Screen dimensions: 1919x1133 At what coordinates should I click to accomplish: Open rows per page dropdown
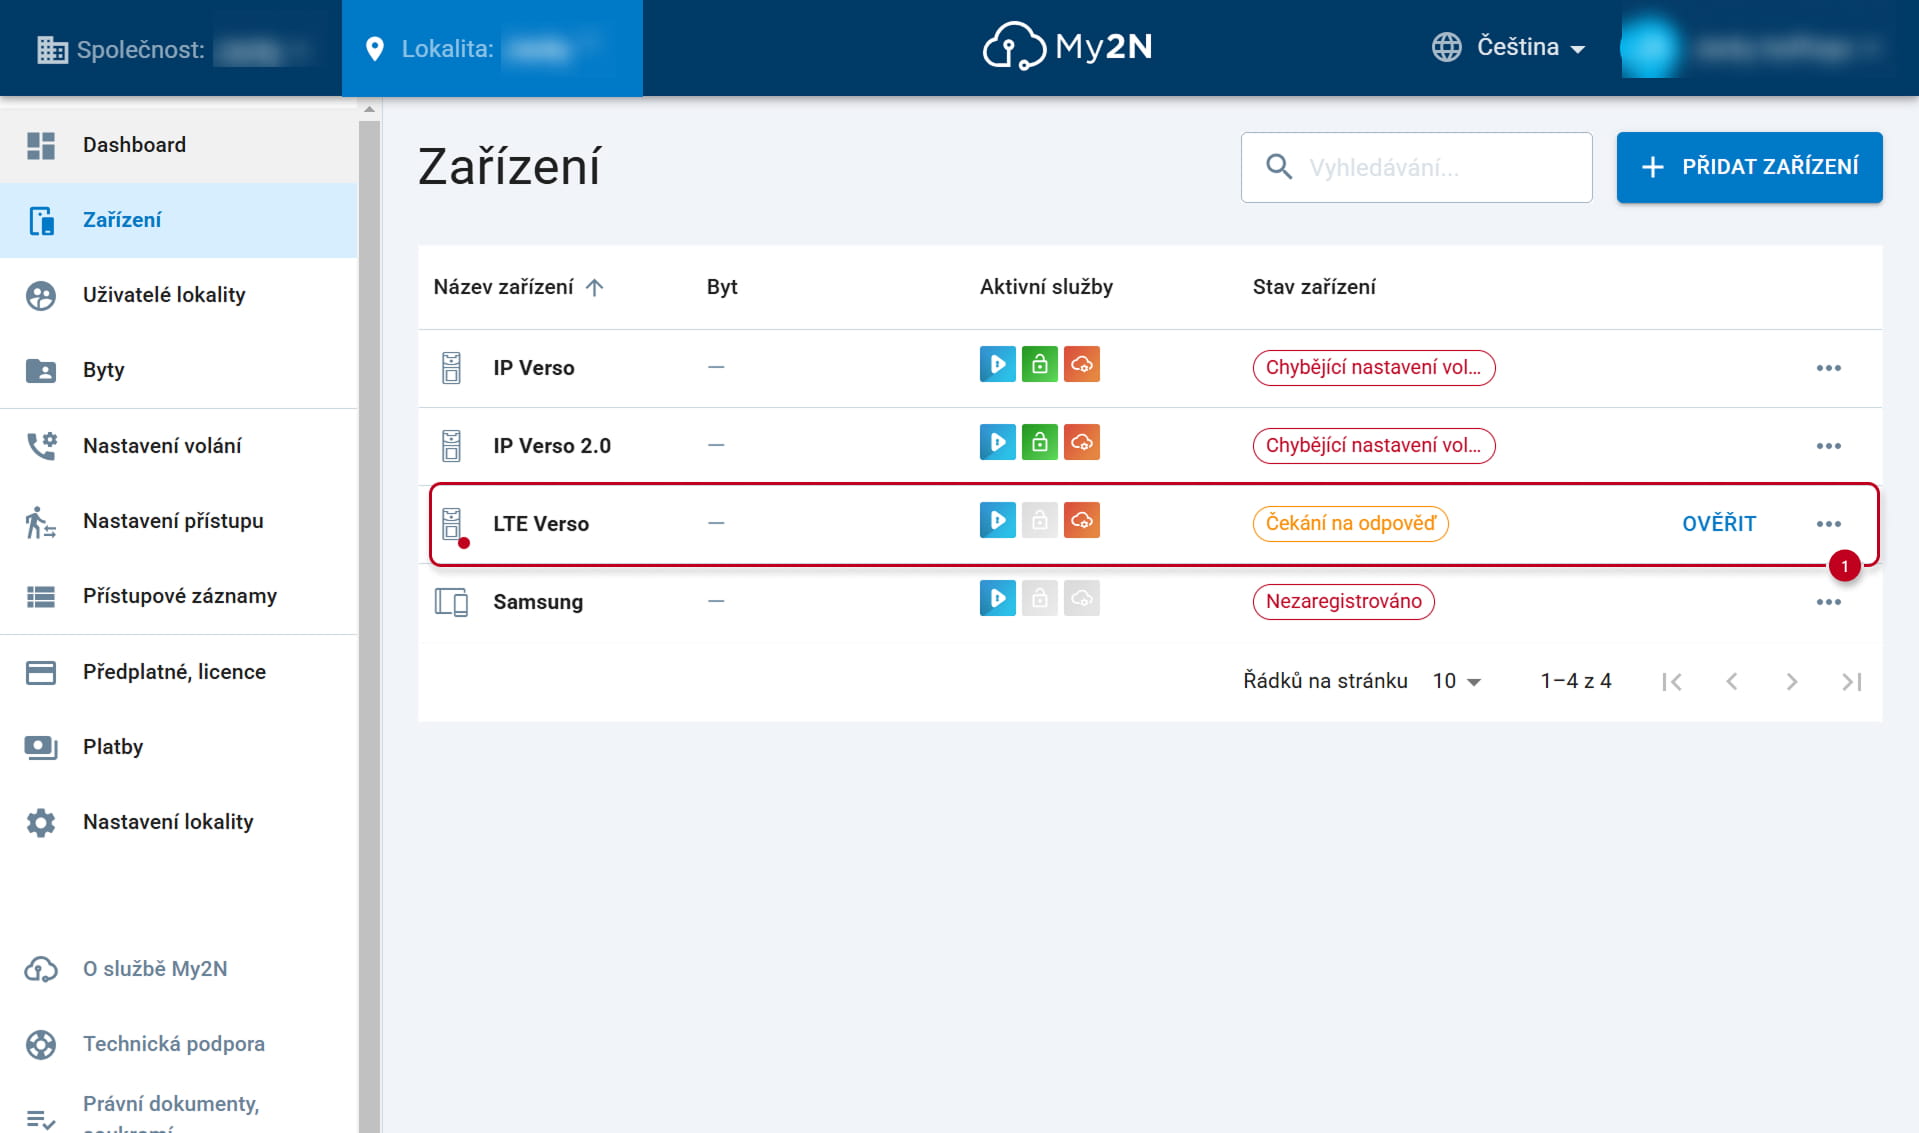click(1457, 681)
